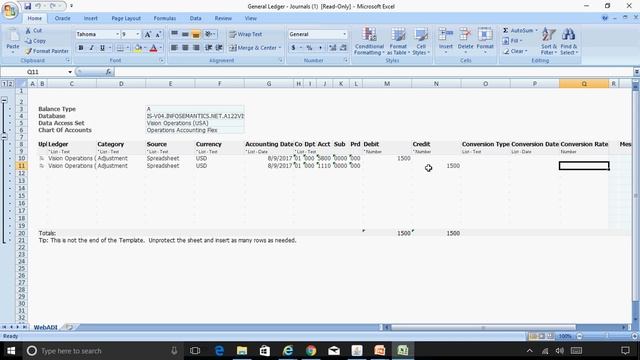Click Copy in the Clipboard group

coord(35,41)
